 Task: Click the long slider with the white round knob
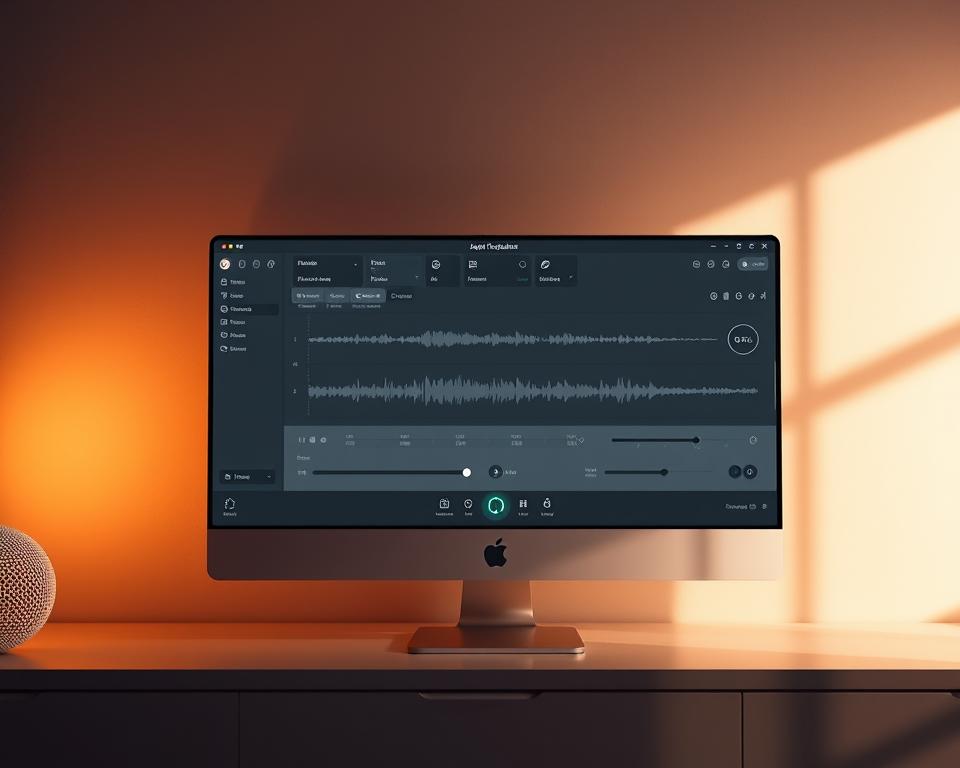pyautogui.click(x=391, y=472)
